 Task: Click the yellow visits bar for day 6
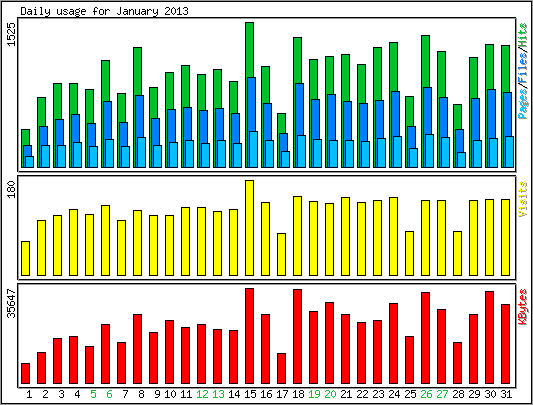105,240
